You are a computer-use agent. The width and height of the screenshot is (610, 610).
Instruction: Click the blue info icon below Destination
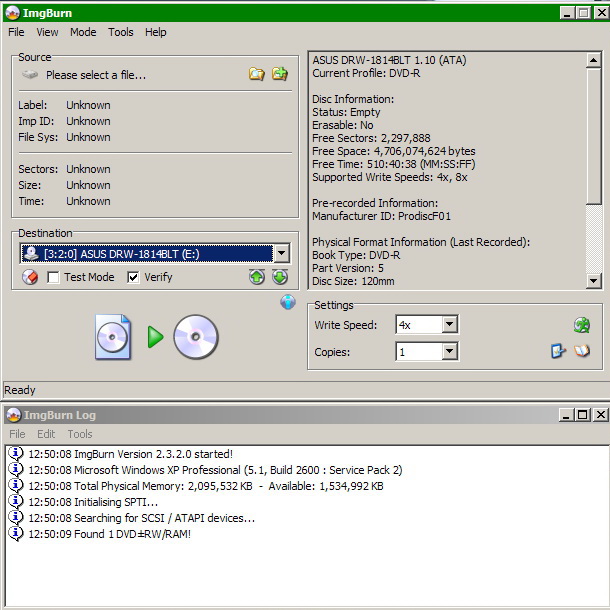click(288, 302)
